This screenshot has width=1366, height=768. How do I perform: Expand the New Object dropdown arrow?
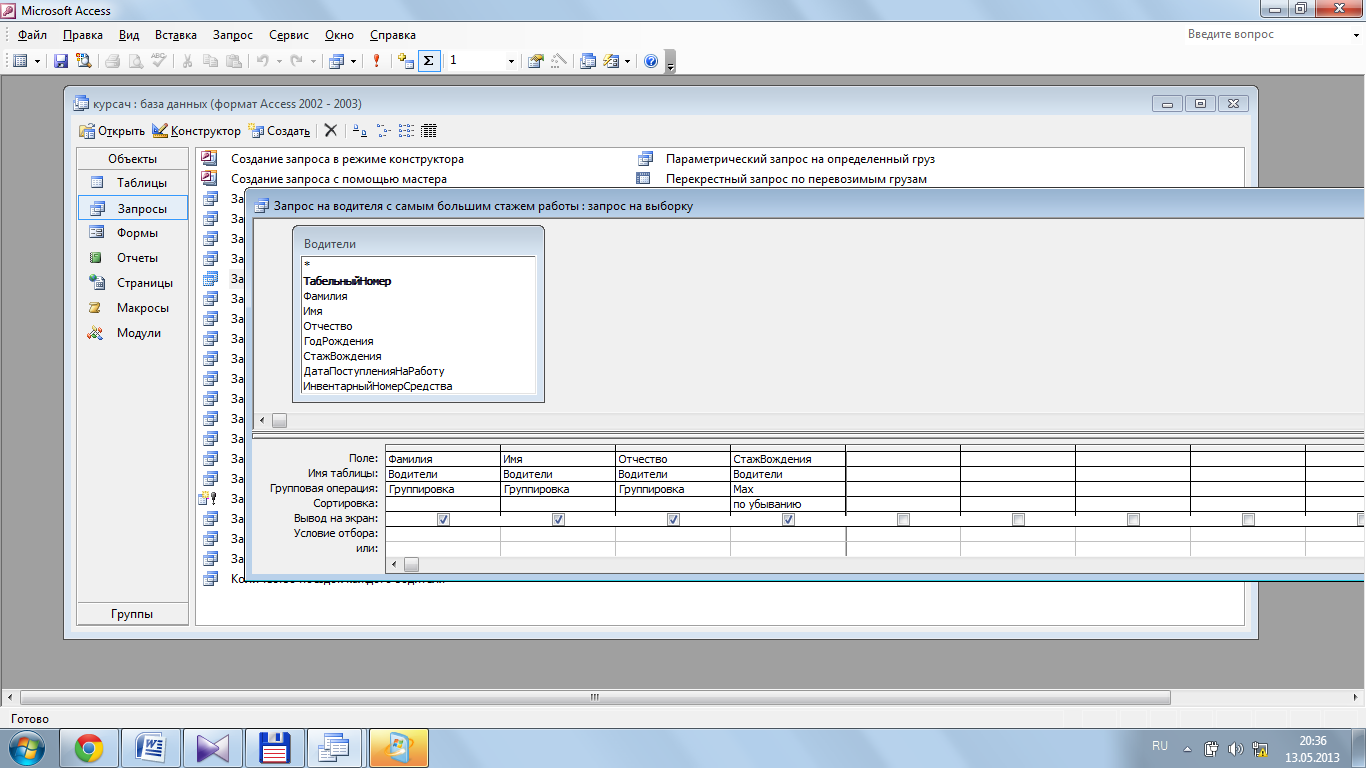coord(627,61)
